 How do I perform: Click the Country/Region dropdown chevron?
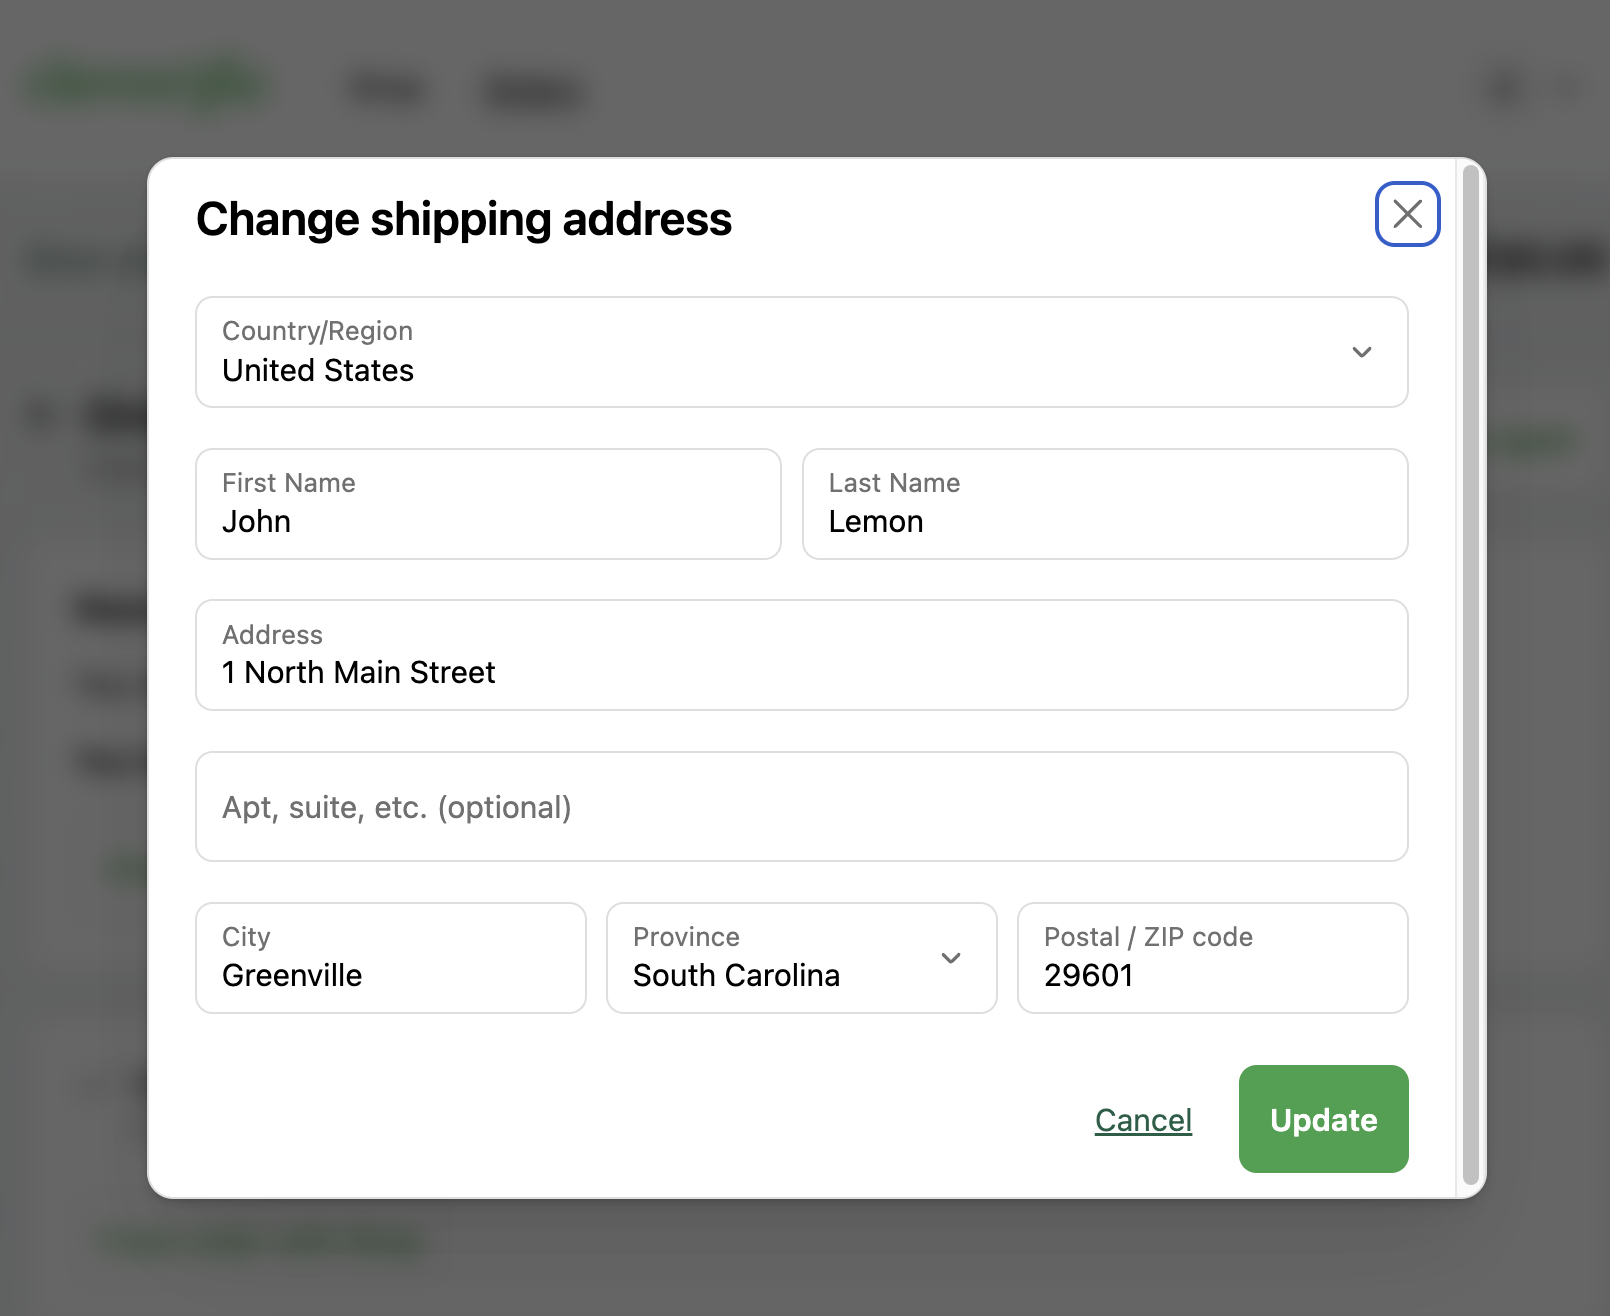pyautogui.click(x=1361, y=352)
